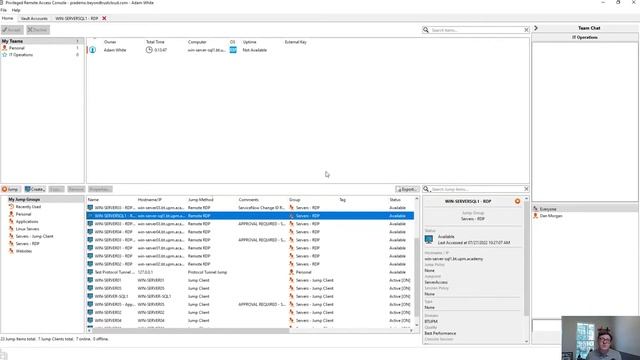Select Dan Morgan in the chat recipients list
Screen dimensions: 640x360
(x=551, y=216)
